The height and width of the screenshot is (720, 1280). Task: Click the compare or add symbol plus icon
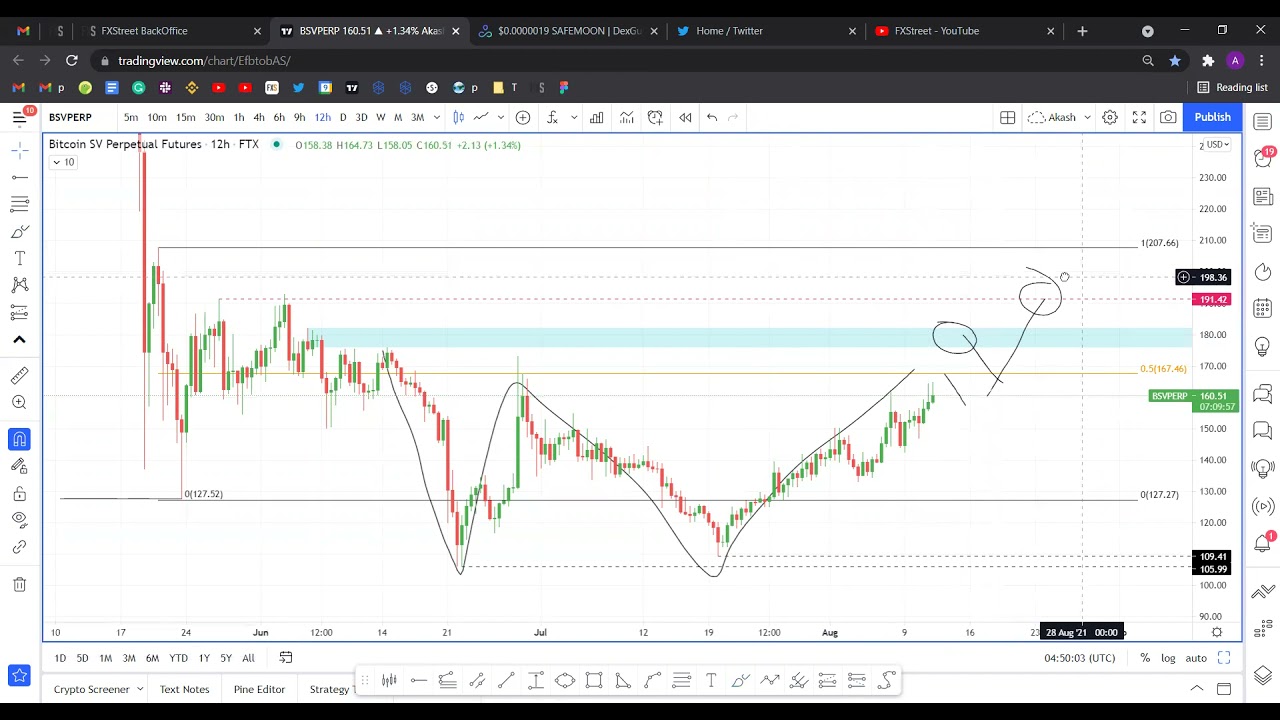(x=523, y=117)
